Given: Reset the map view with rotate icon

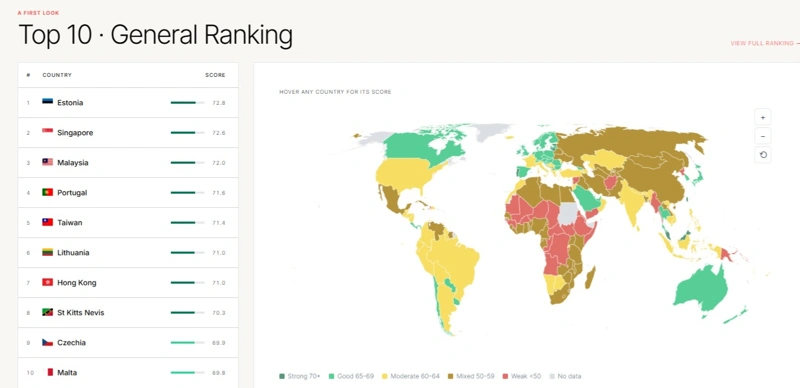Looking at the screenshot, I should 763,155.
